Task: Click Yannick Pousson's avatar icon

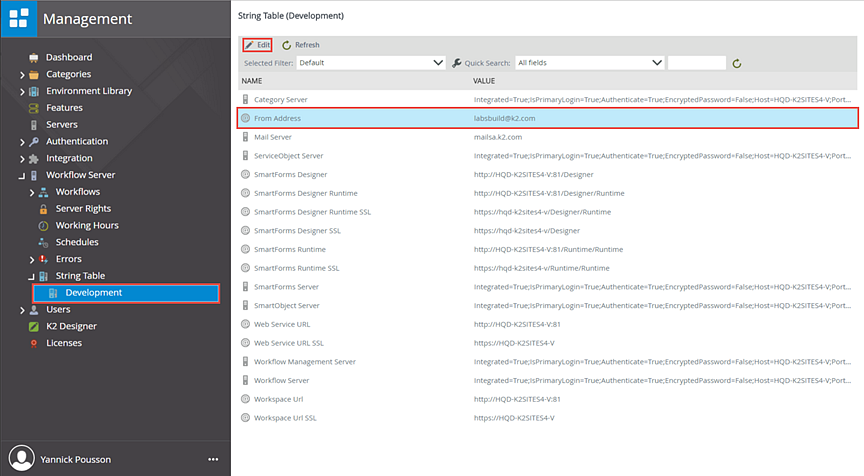Action: (21, 458)
